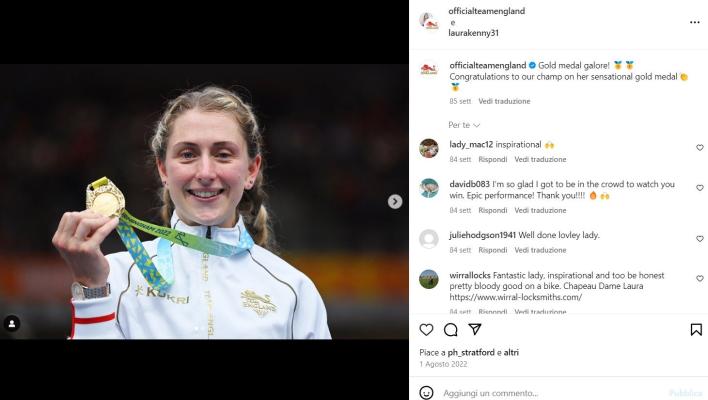The width and height of the screenshot is (708, 400).
Task: Open the comment bubble icon
Action: tap(451, 330)
